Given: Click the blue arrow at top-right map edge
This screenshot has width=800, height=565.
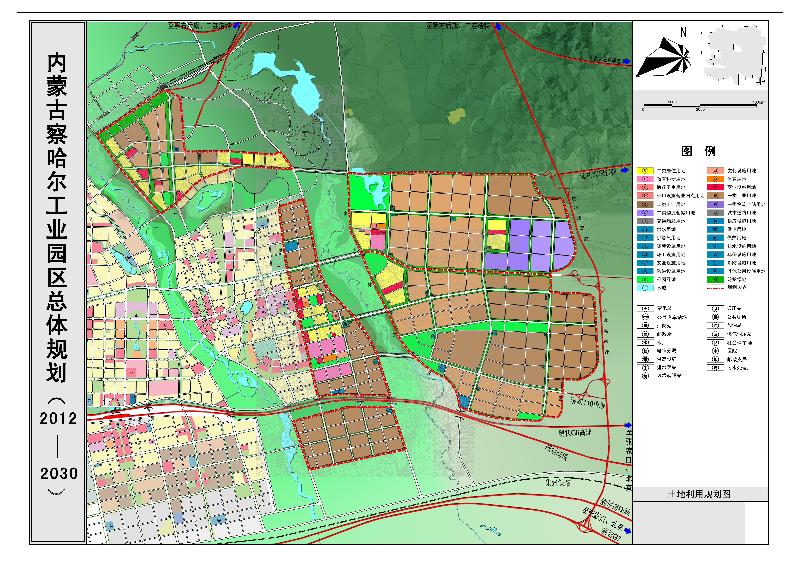Looking at the screenshot, I should click(625, 62).
